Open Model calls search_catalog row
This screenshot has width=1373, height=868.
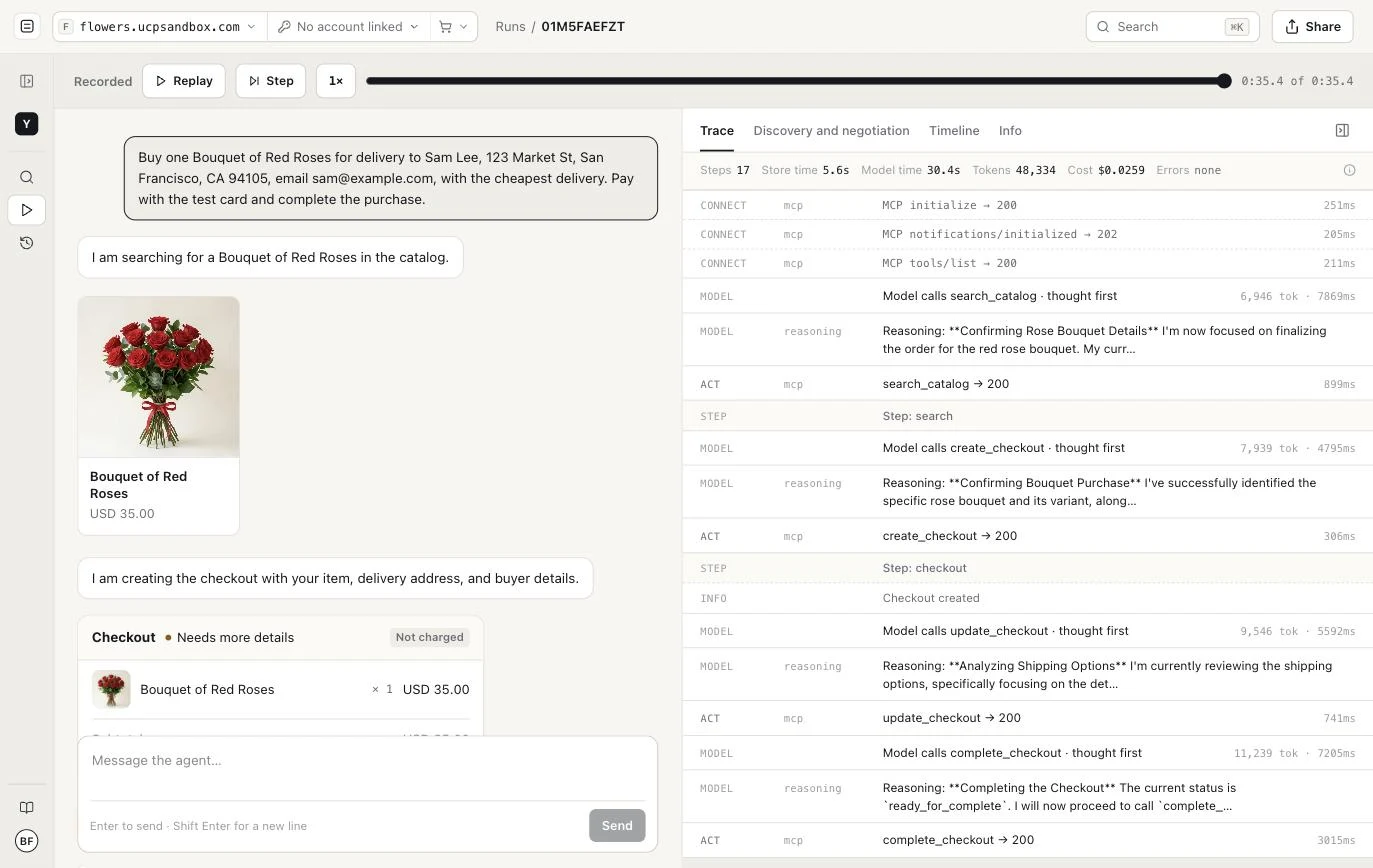point(1027,296)
